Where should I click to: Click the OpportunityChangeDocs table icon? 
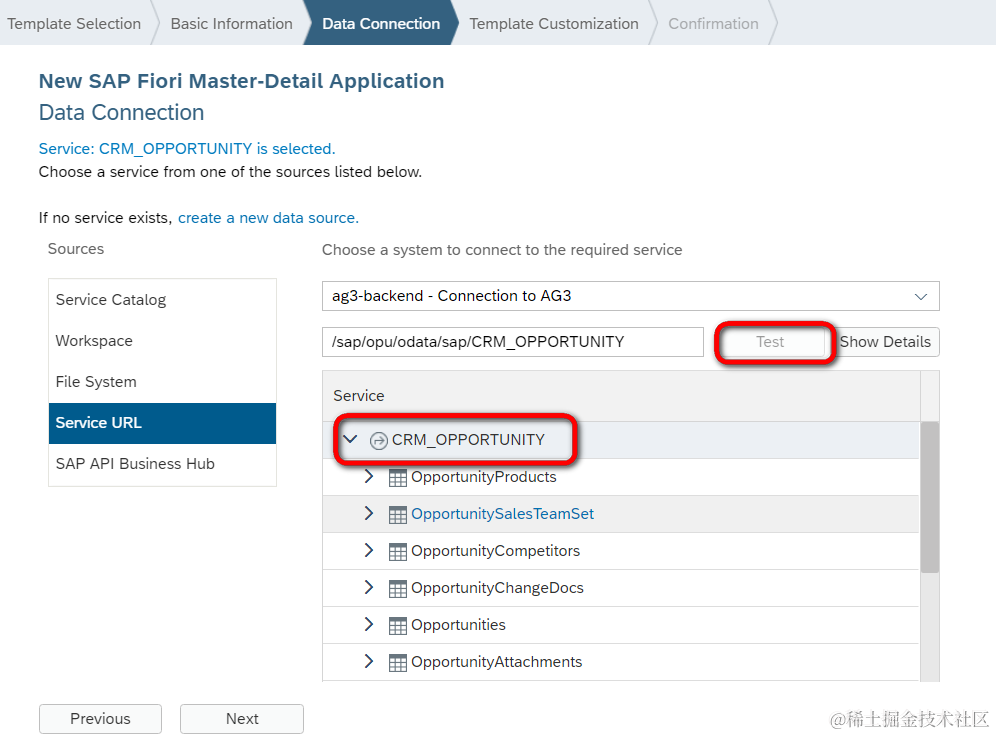(x=398, y=589)
